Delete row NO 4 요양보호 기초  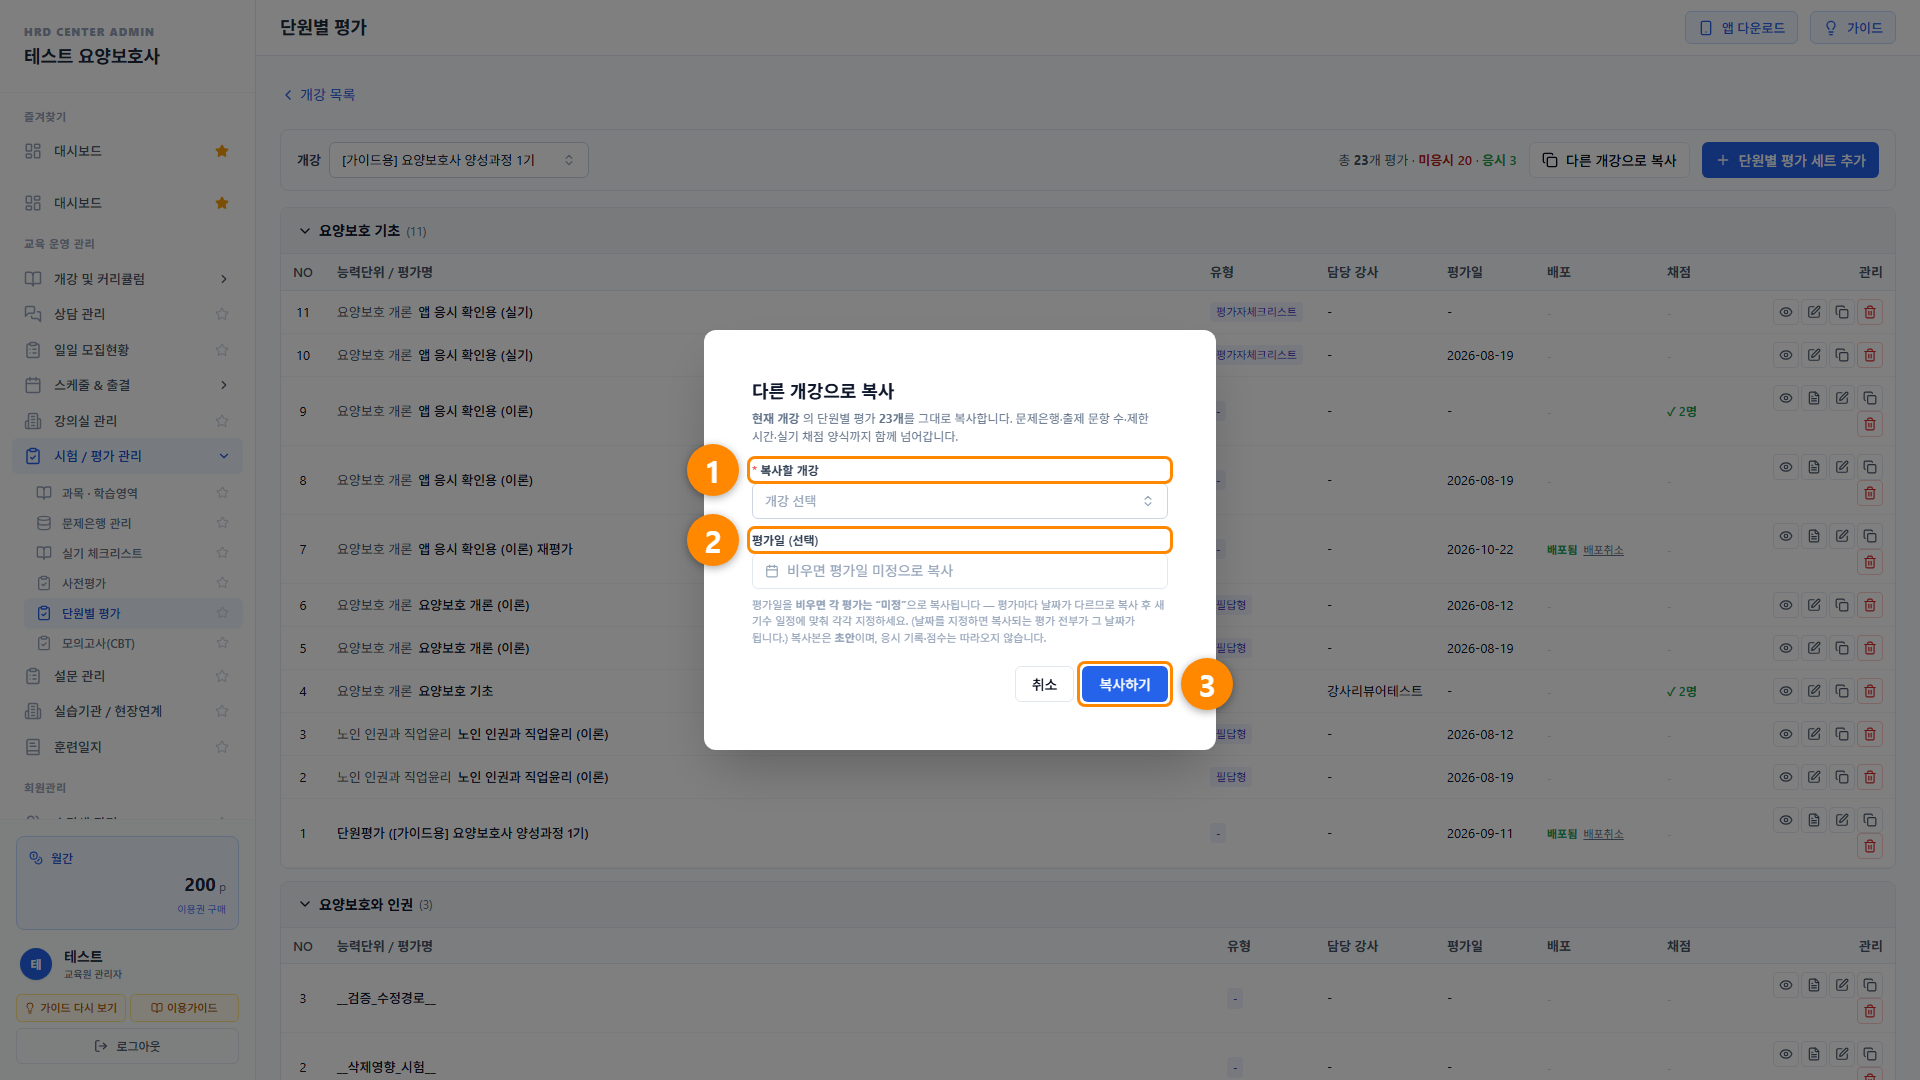[1869, 691]
